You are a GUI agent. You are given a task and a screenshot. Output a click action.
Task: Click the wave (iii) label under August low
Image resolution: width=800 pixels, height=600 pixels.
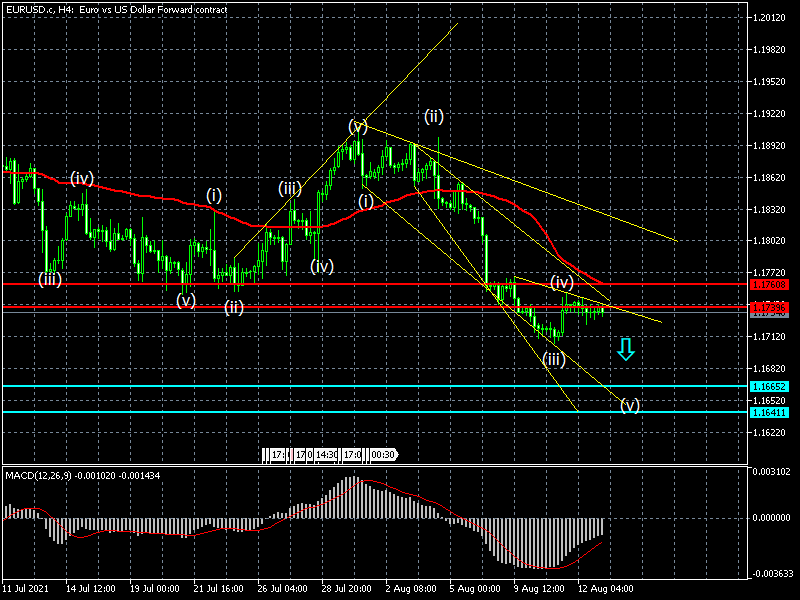tap(554, 358)
